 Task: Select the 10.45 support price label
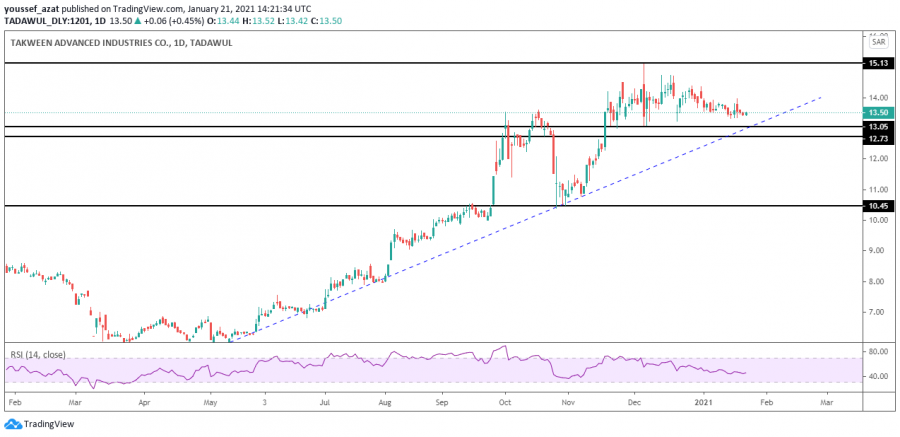[878, 206]
